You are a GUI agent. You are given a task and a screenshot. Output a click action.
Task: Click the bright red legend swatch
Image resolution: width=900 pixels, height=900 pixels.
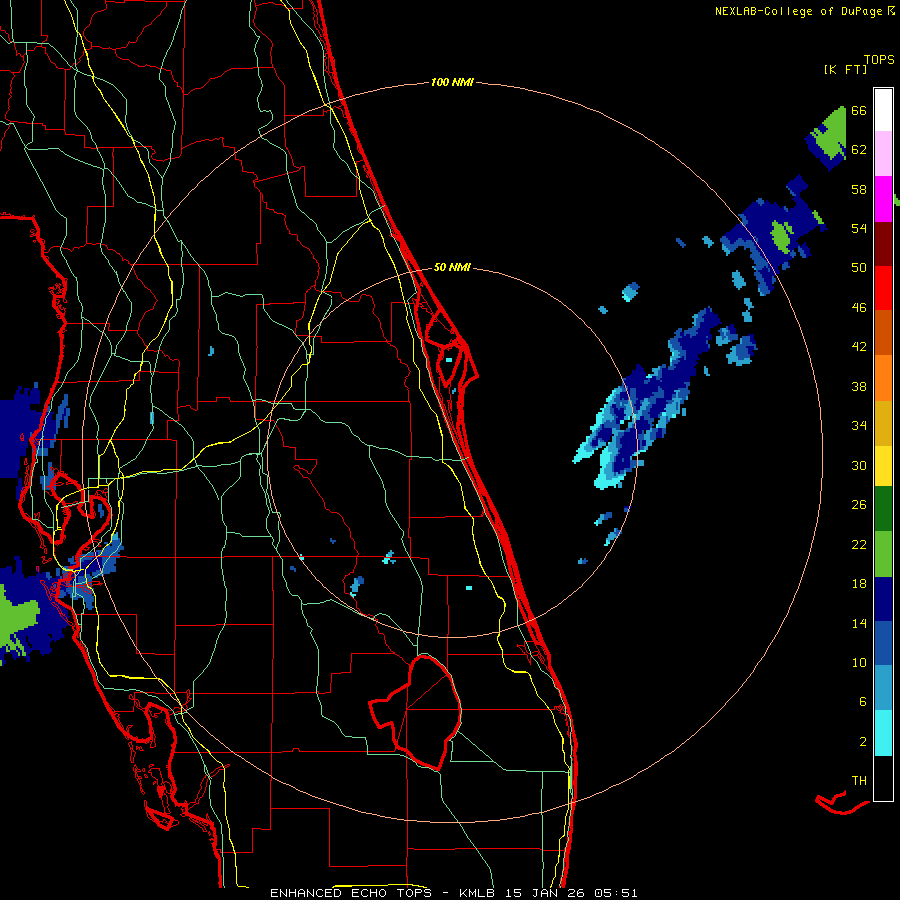883,288
